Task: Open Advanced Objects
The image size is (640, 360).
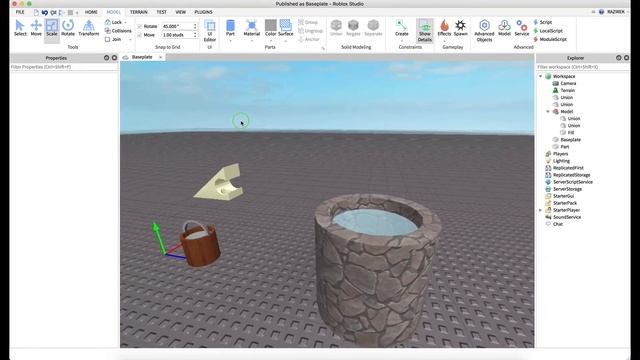Action: point(484,31)
